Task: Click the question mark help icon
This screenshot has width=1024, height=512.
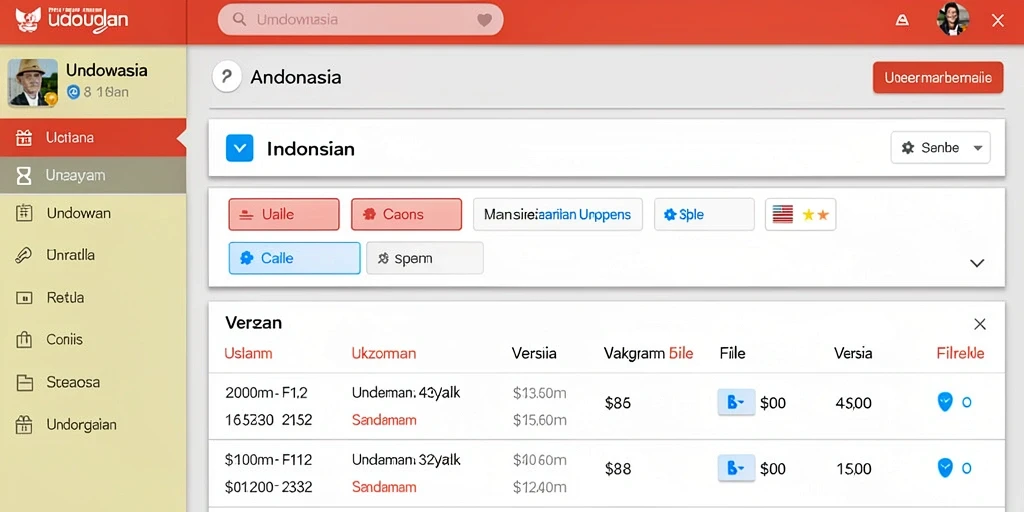Action: (227, 78)
